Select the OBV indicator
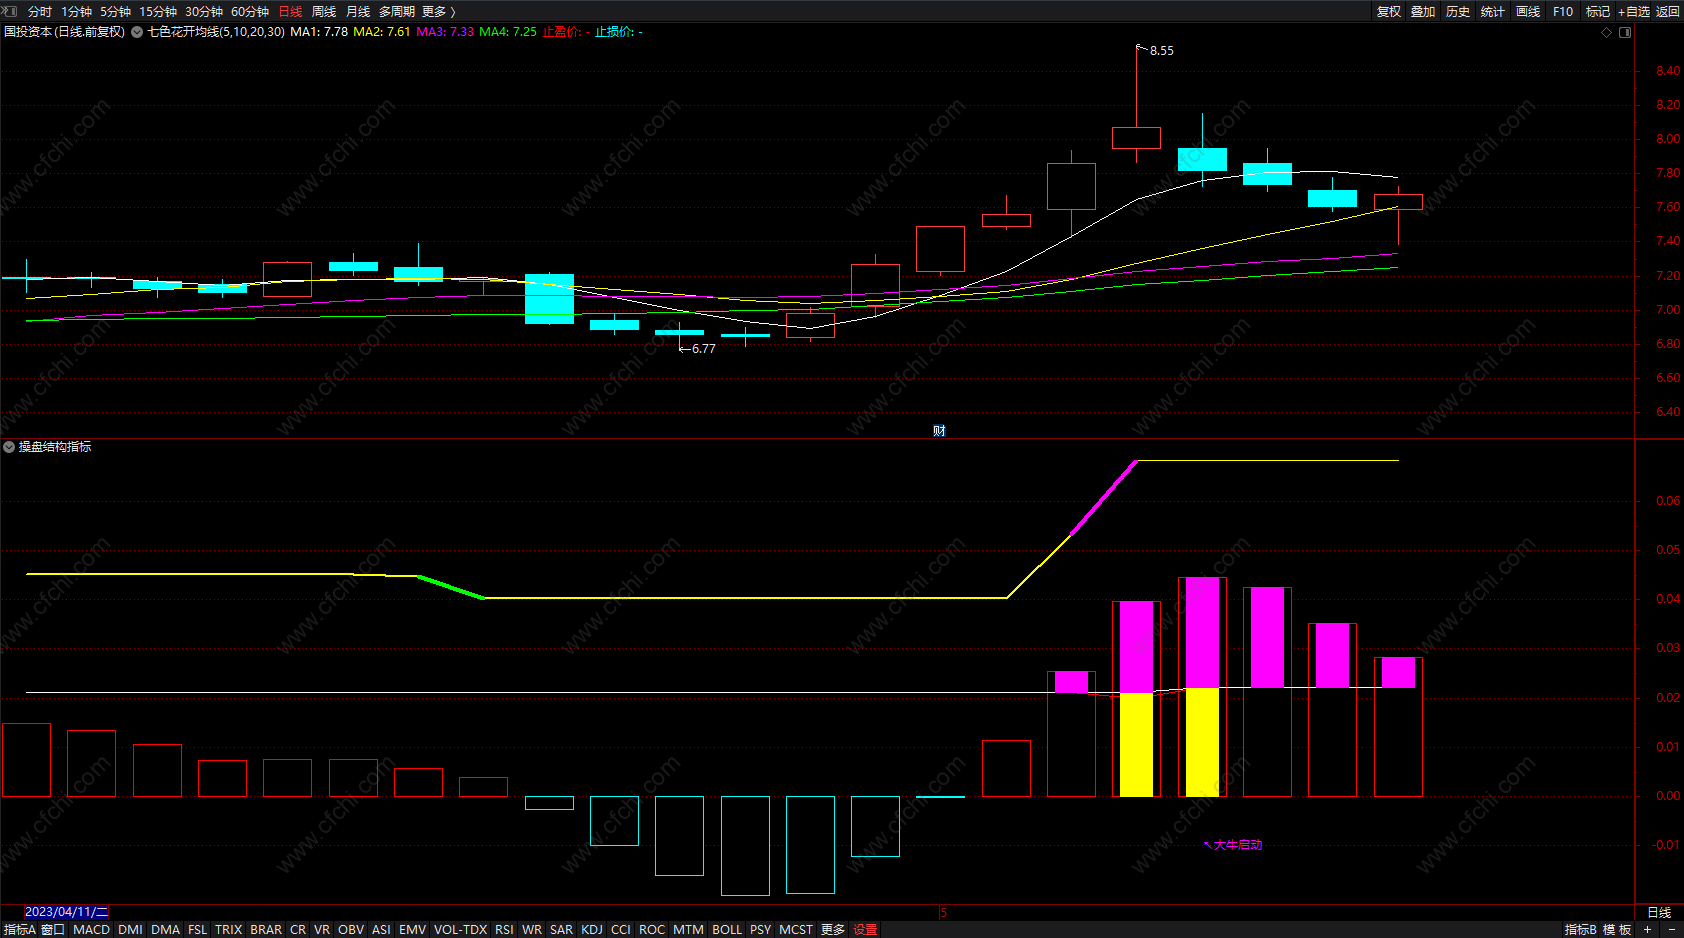The width and height of the screenshot is (1684, 938). [x=351, y=929]
